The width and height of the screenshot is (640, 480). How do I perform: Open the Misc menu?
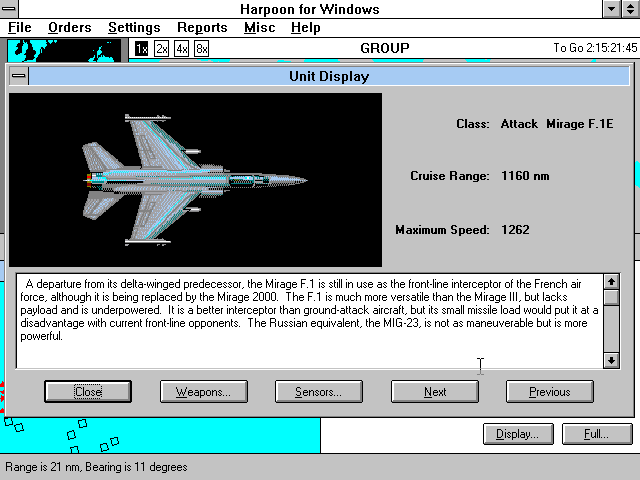pyautogui.click(x=260, y=27)
